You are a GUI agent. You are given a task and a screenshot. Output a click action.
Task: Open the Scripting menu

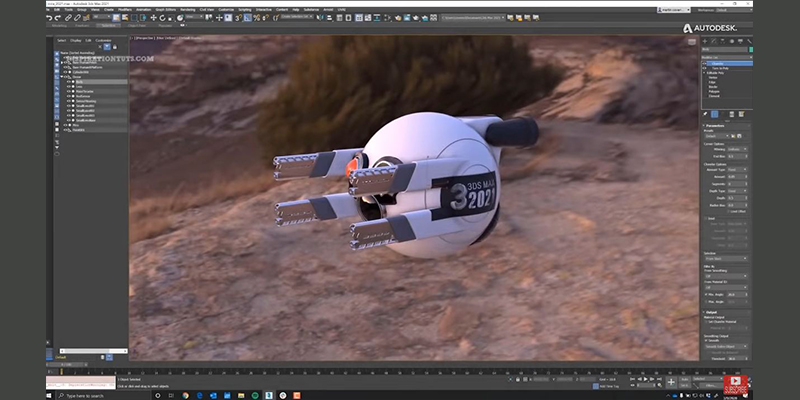pyautogui.click(x=244, y=10)
